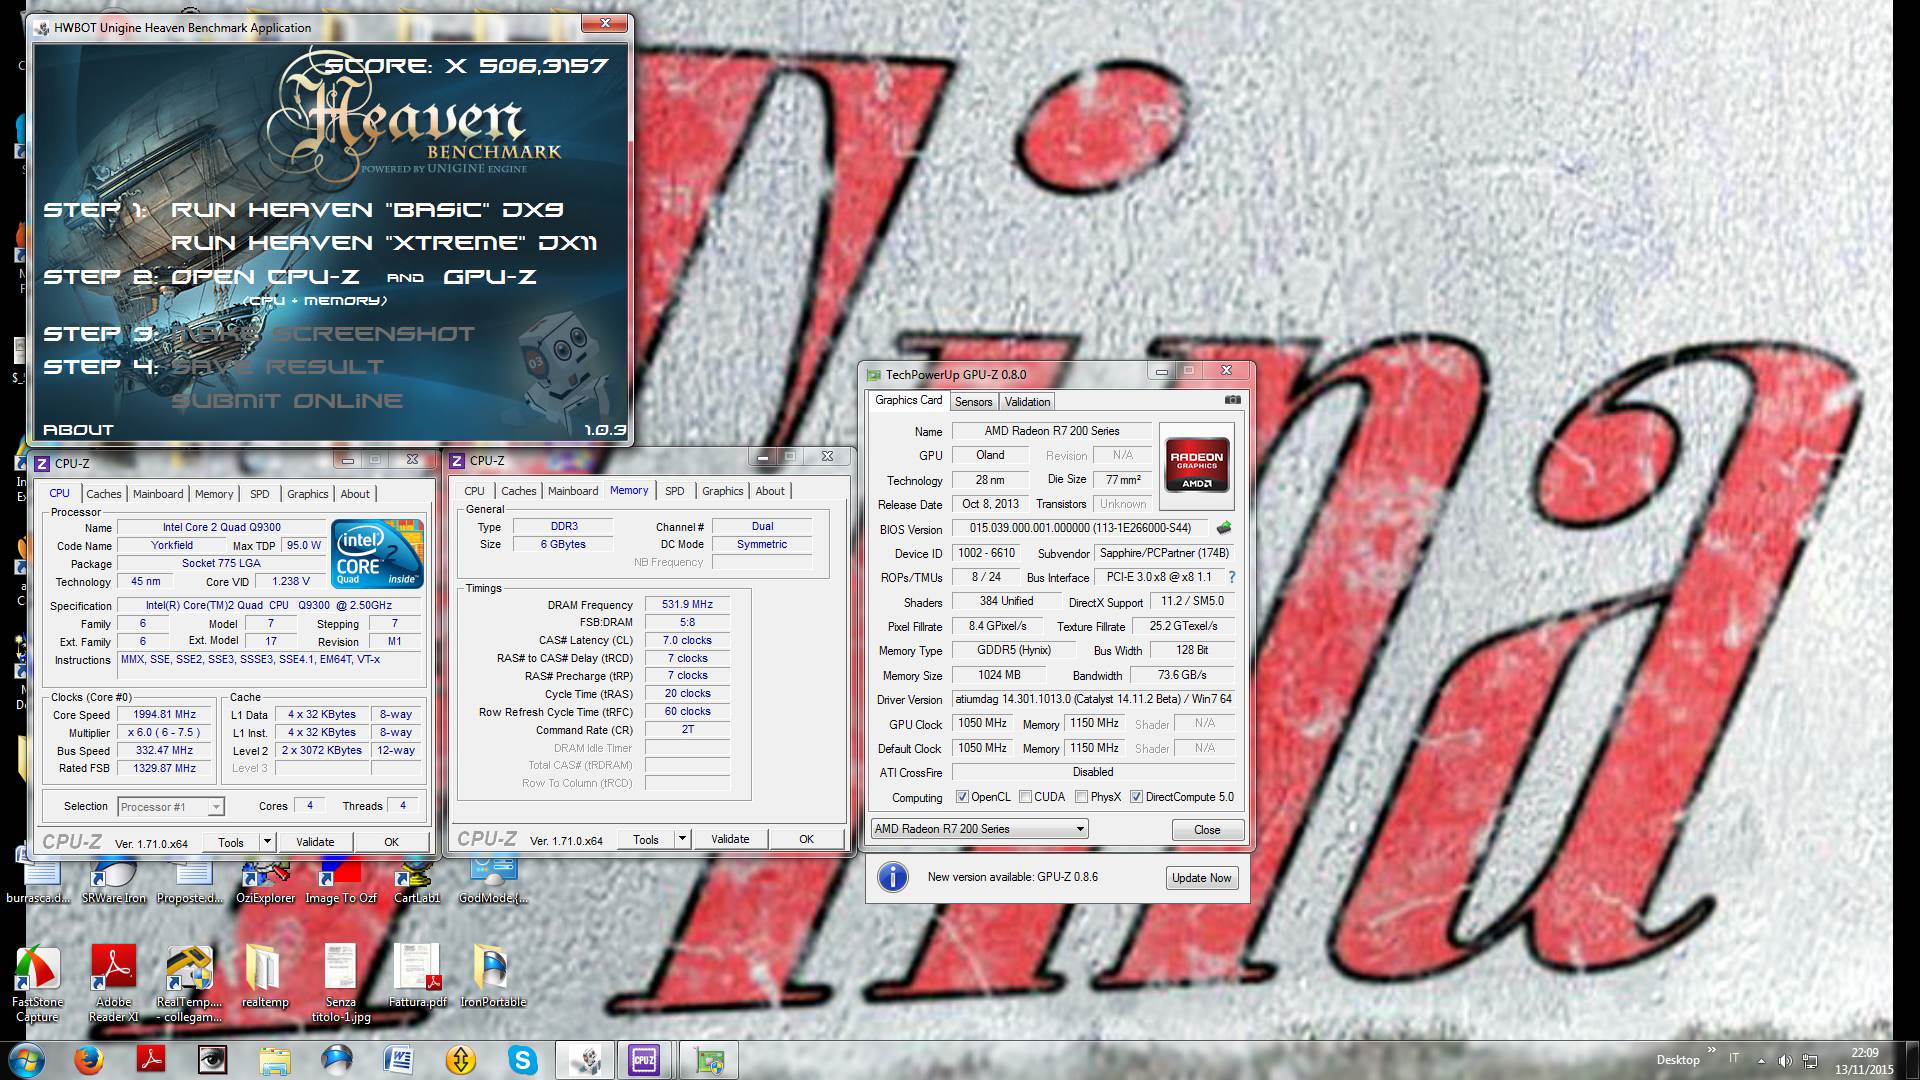Click OK in right CPU-Z window
The width and height of the screenshot is (1920, 1080).
click(x=806, y=839)
